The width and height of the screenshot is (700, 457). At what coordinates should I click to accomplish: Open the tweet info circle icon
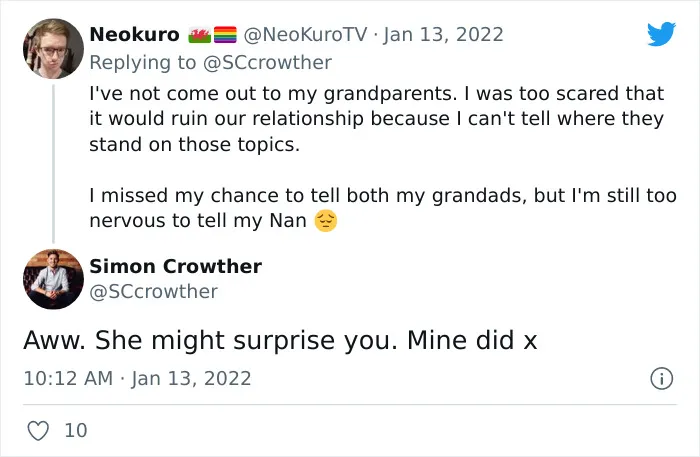tap(662, 378)
